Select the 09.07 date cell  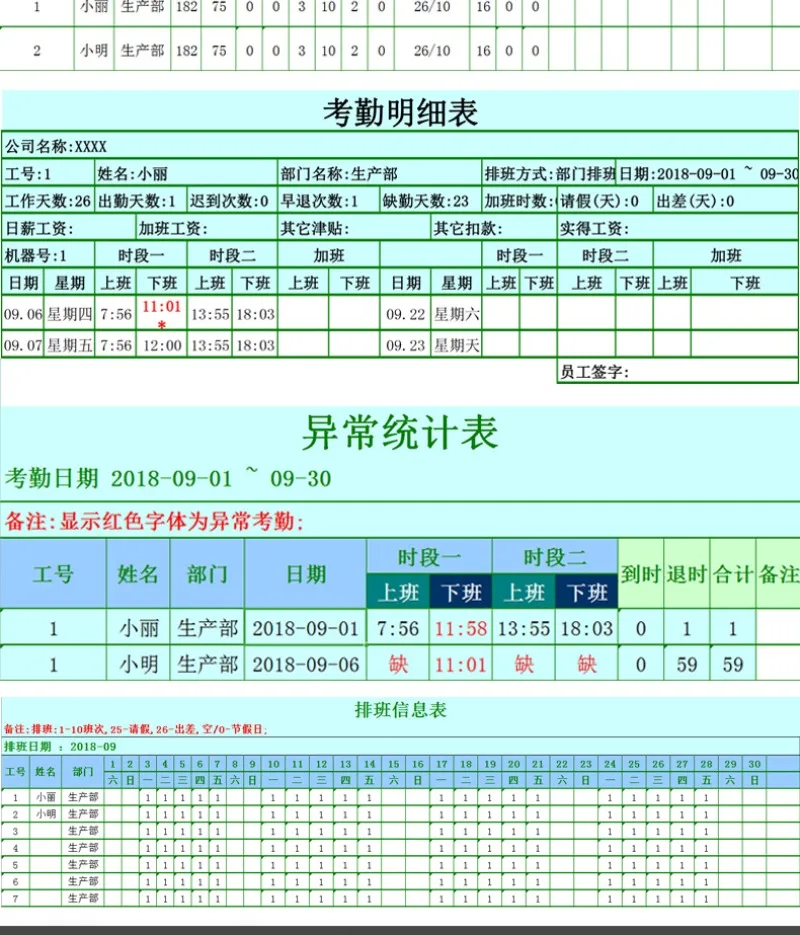point(23,345)
